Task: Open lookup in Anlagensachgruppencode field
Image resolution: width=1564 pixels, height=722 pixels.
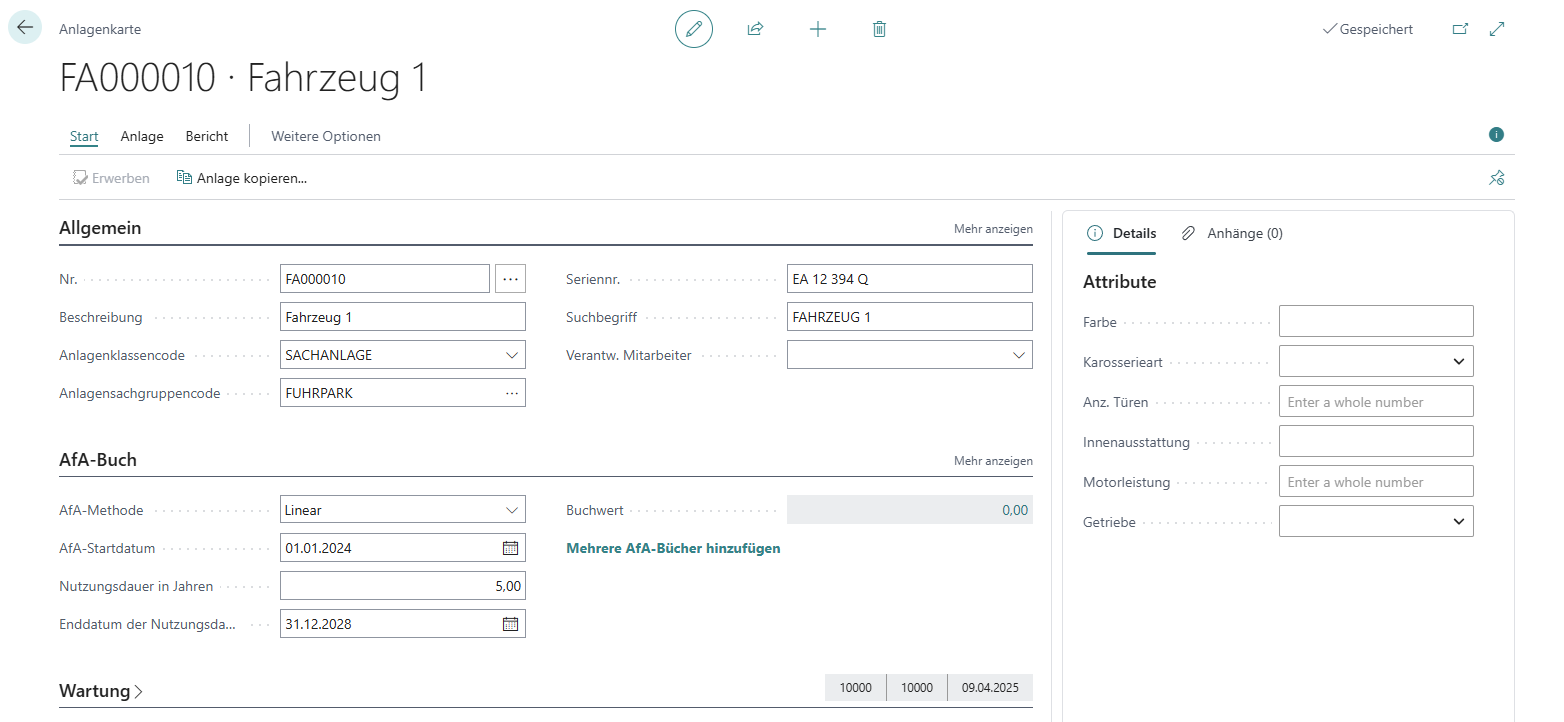Action: [x=512, y=393]
